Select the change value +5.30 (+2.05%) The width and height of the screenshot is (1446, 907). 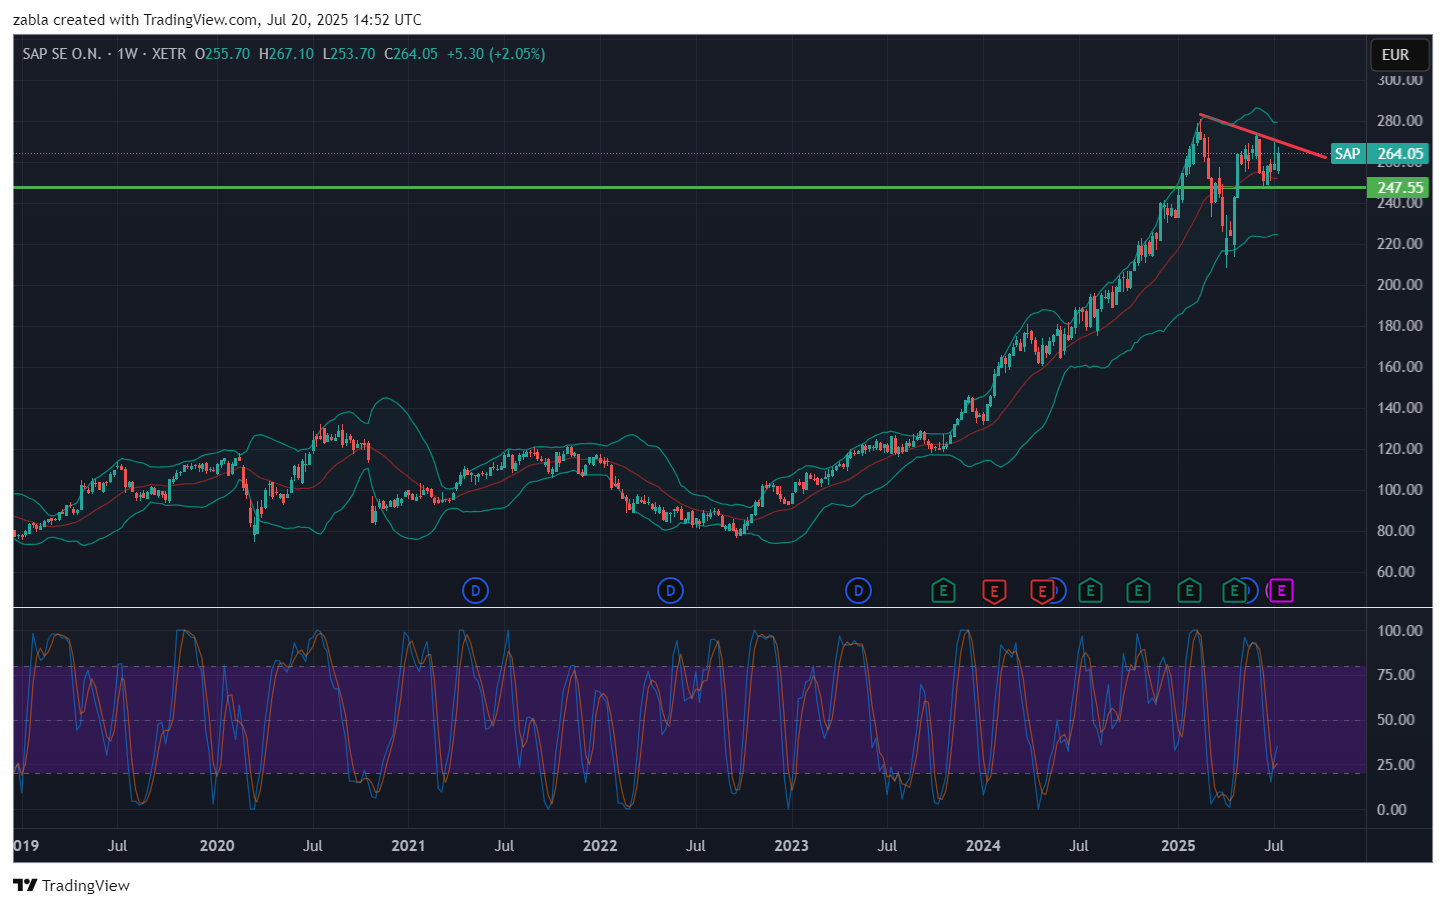coord(496,54)
